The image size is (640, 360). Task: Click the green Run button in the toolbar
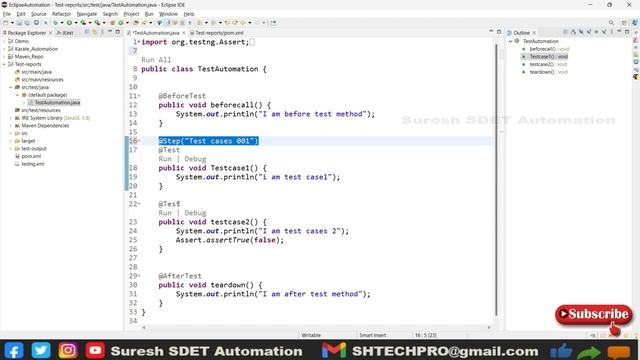[69, 23]
